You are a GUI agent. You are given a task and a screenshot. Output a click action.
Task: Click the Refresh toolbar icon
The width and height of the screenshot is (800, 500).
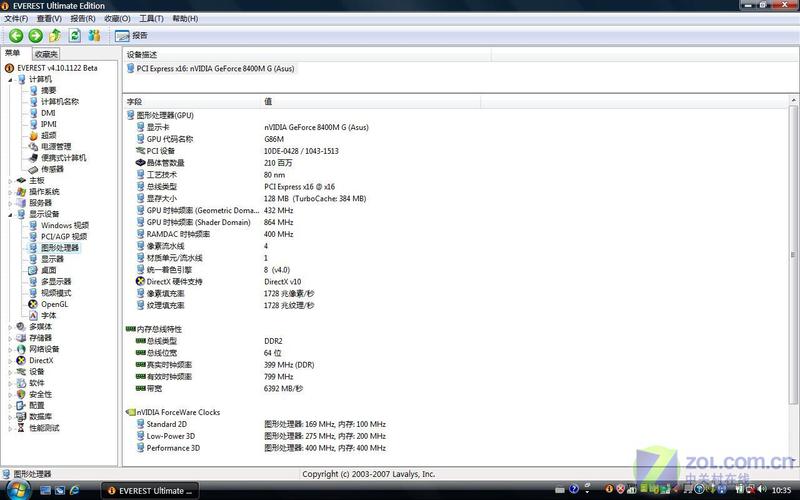click(74, 35)
